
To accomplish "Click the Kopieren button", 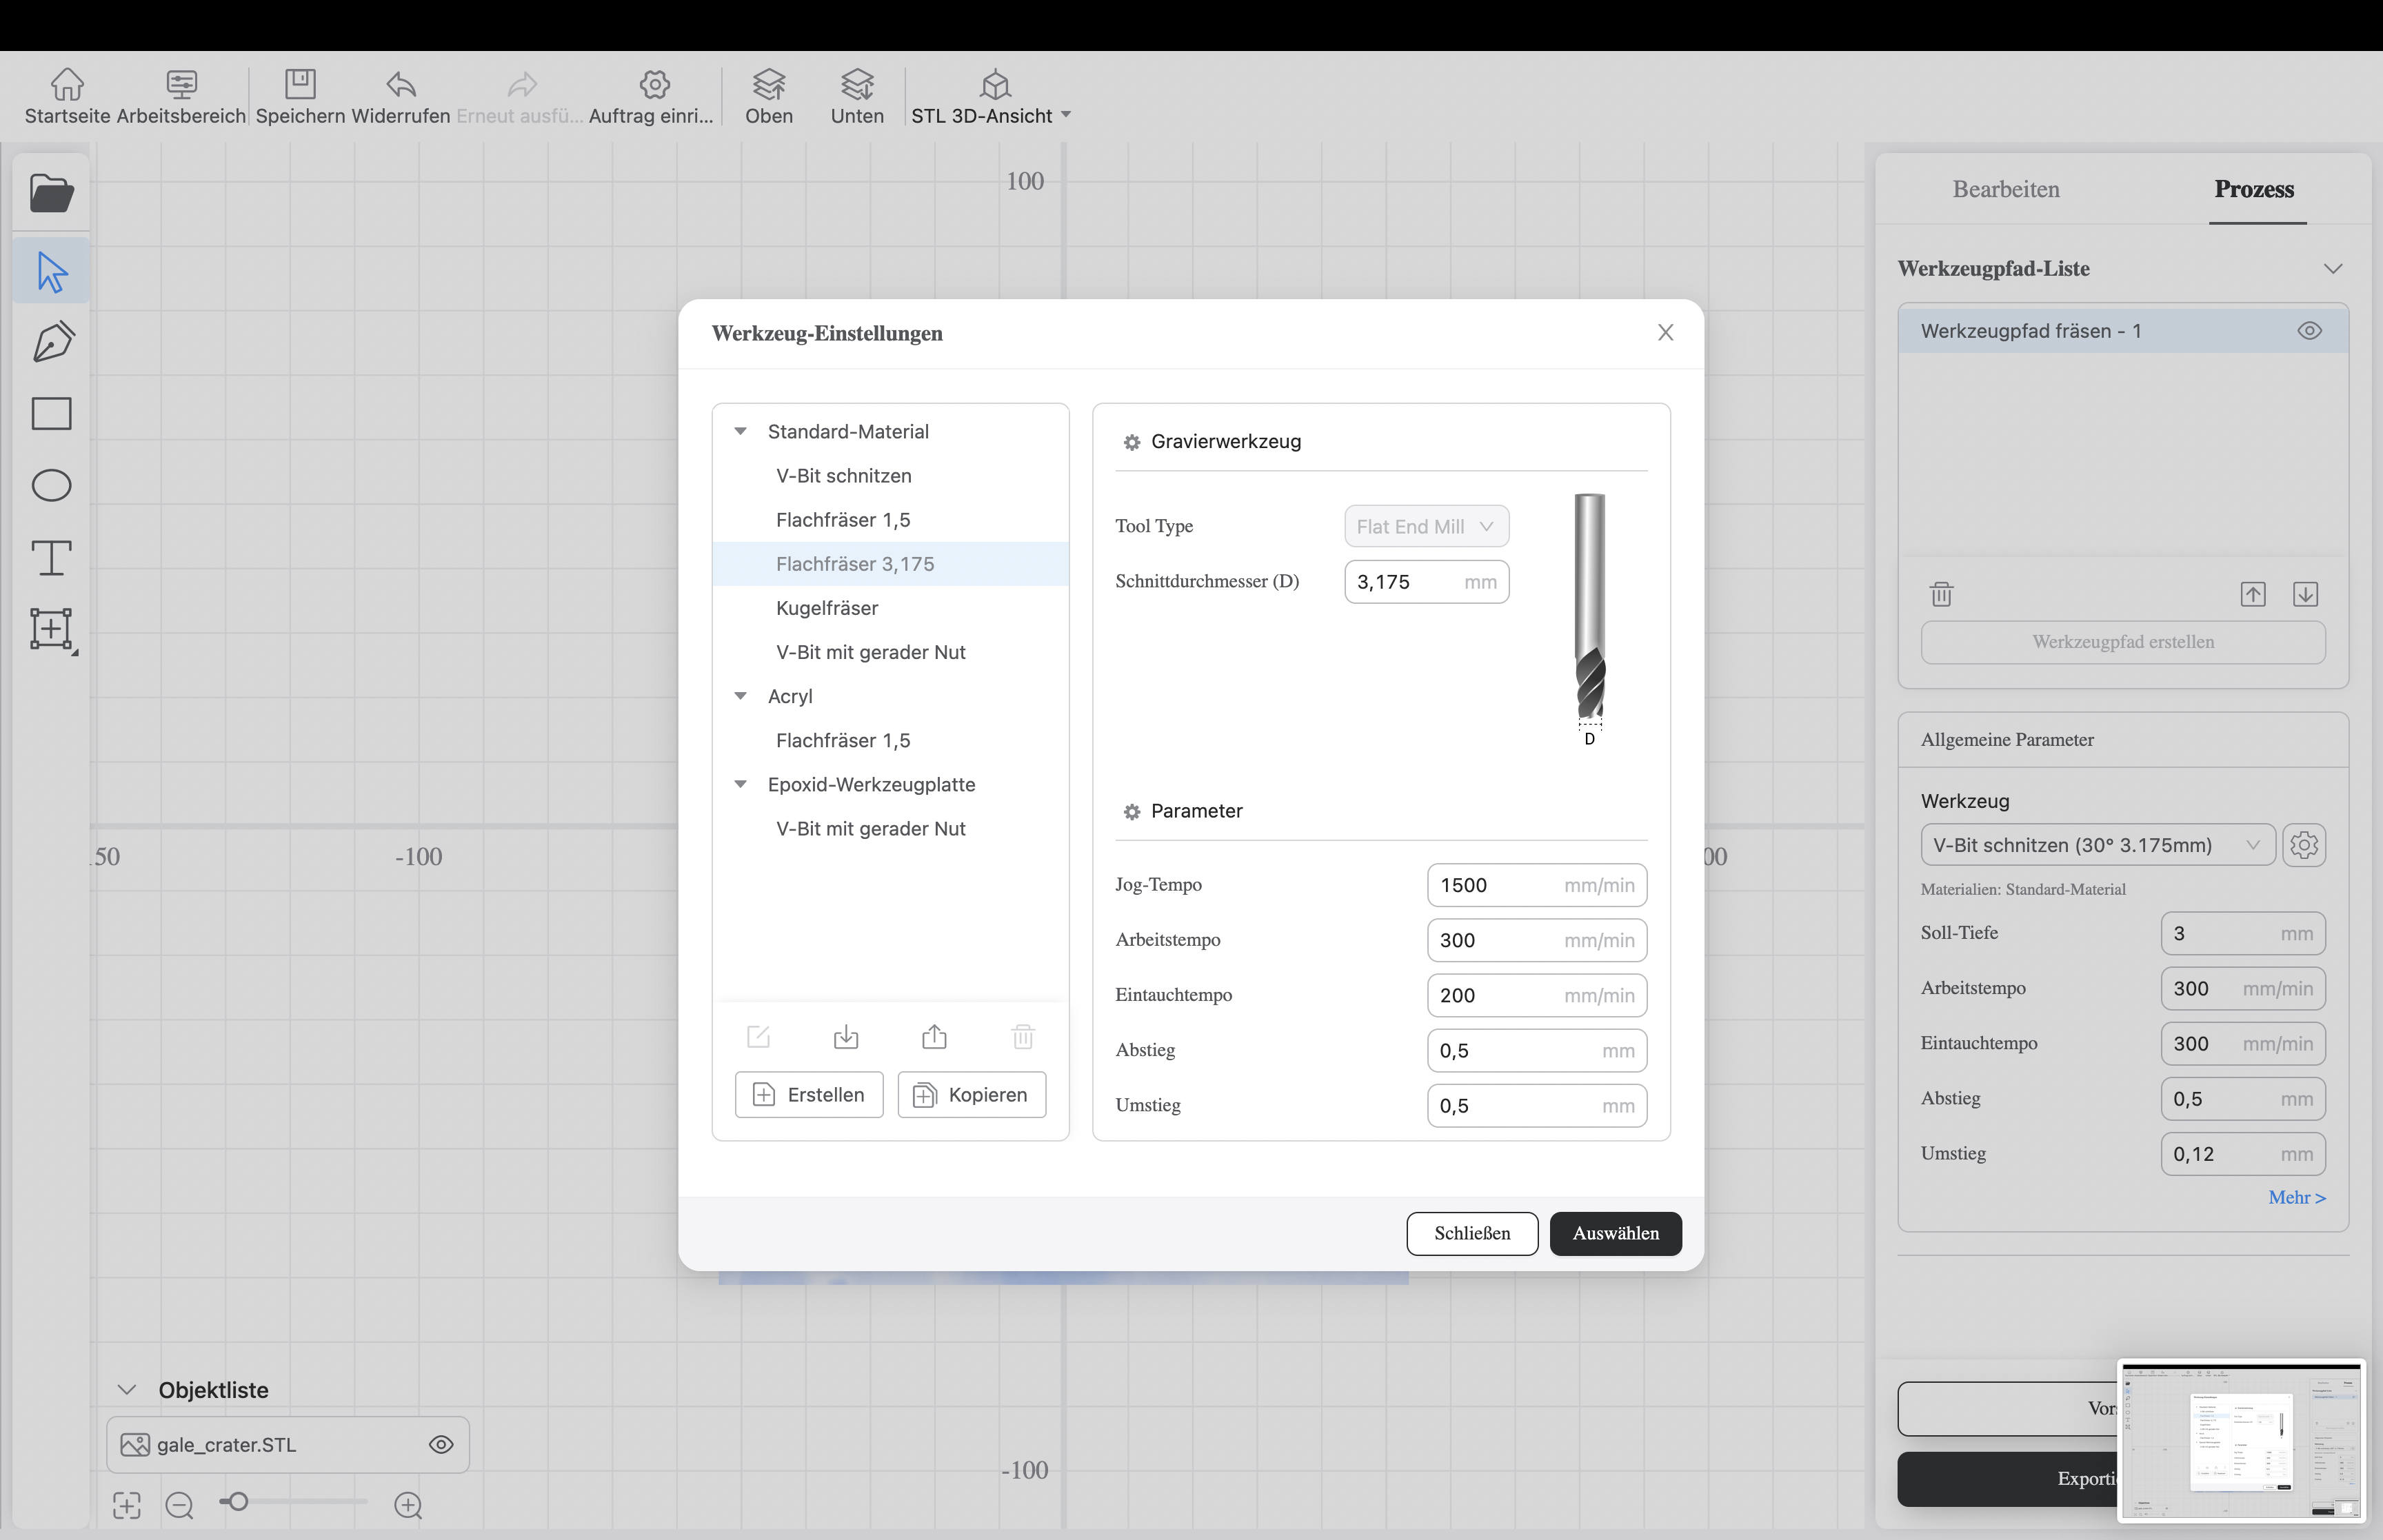I will click(971, 1095).
